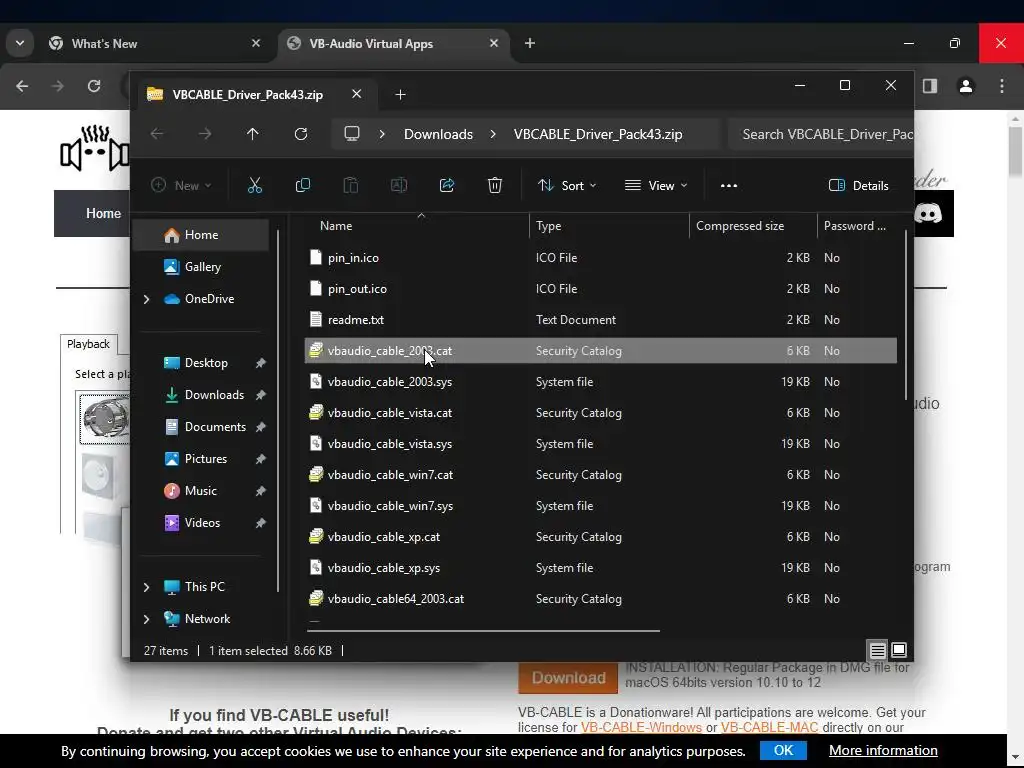Viewport: 1024px width, 768px height.
Task: Expand the Network tree node
Action: tap(146, 619)
